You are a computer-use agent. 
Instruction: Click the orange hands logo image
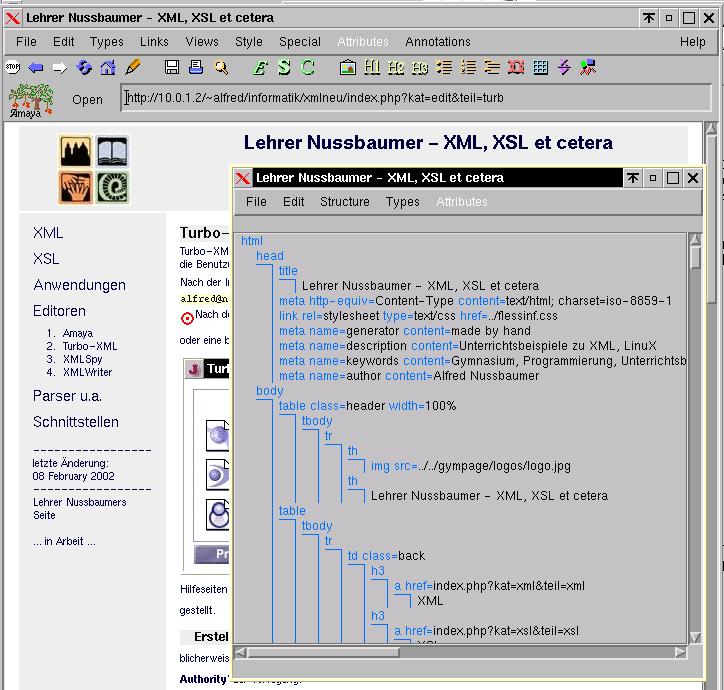pyautogui.click(x=75, y=187)
